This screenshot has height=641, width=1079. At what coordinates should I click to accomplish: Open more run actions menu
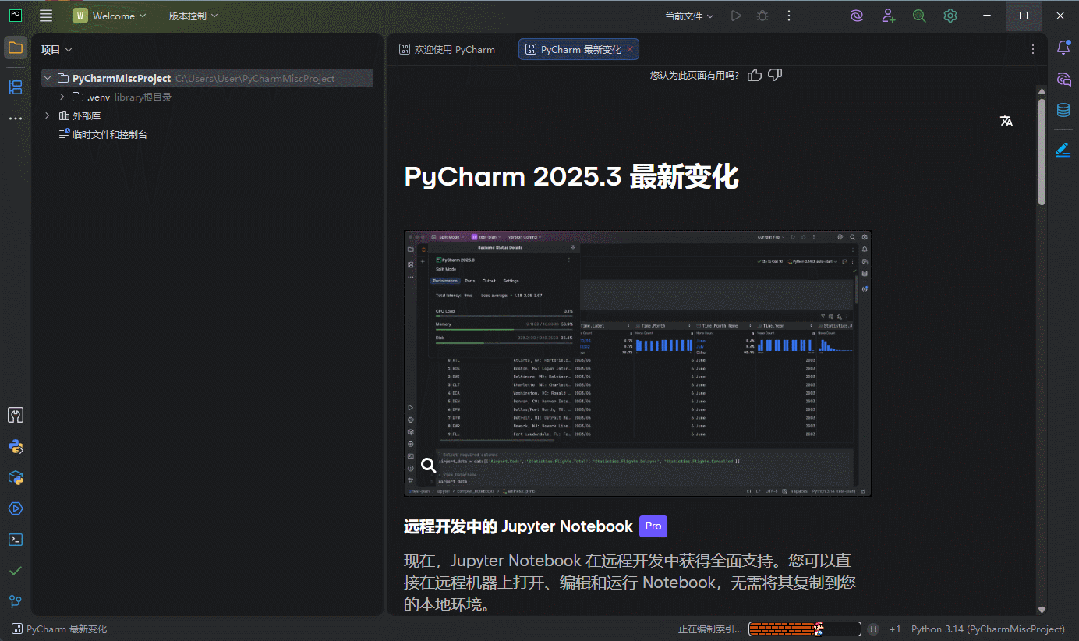click(789, 15)
